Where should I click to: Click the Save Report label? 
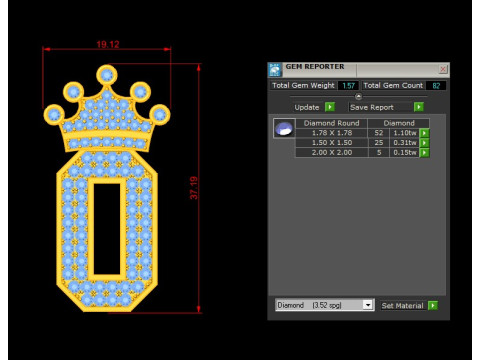pos(372,107)
